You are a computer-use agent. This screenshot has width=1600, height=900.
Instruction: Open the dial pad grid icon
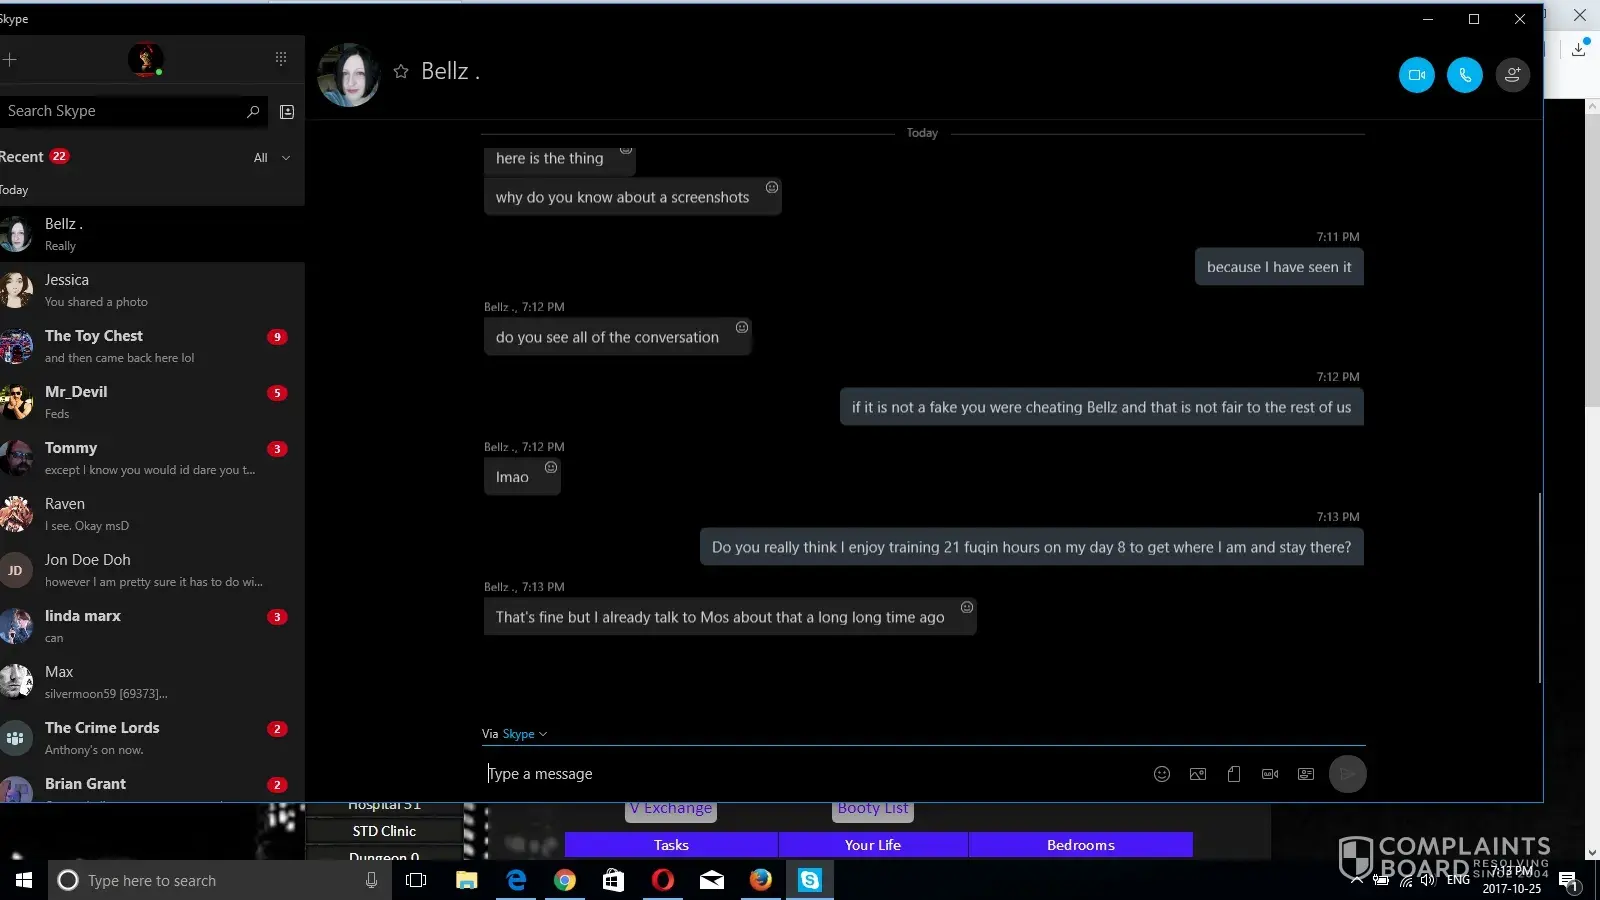pyautogui.click(x=281, y=59)
